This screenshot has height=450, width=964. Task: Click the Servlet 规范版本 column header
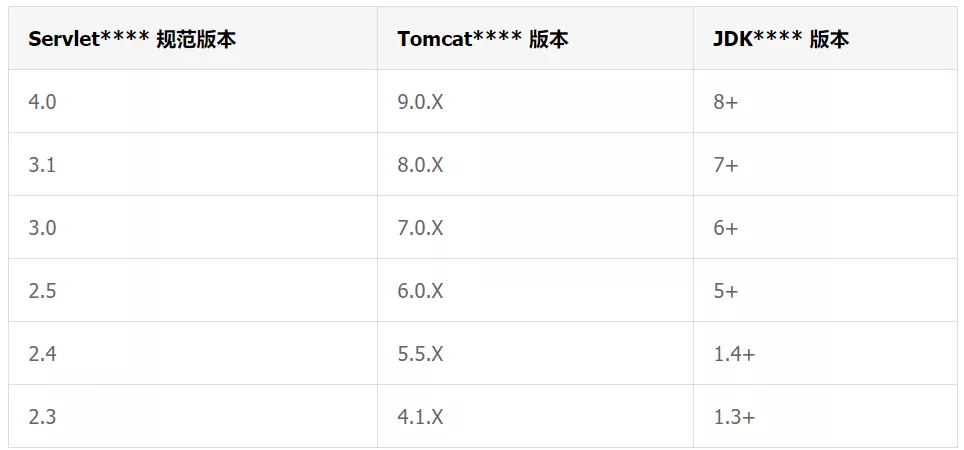click(193, 38)
